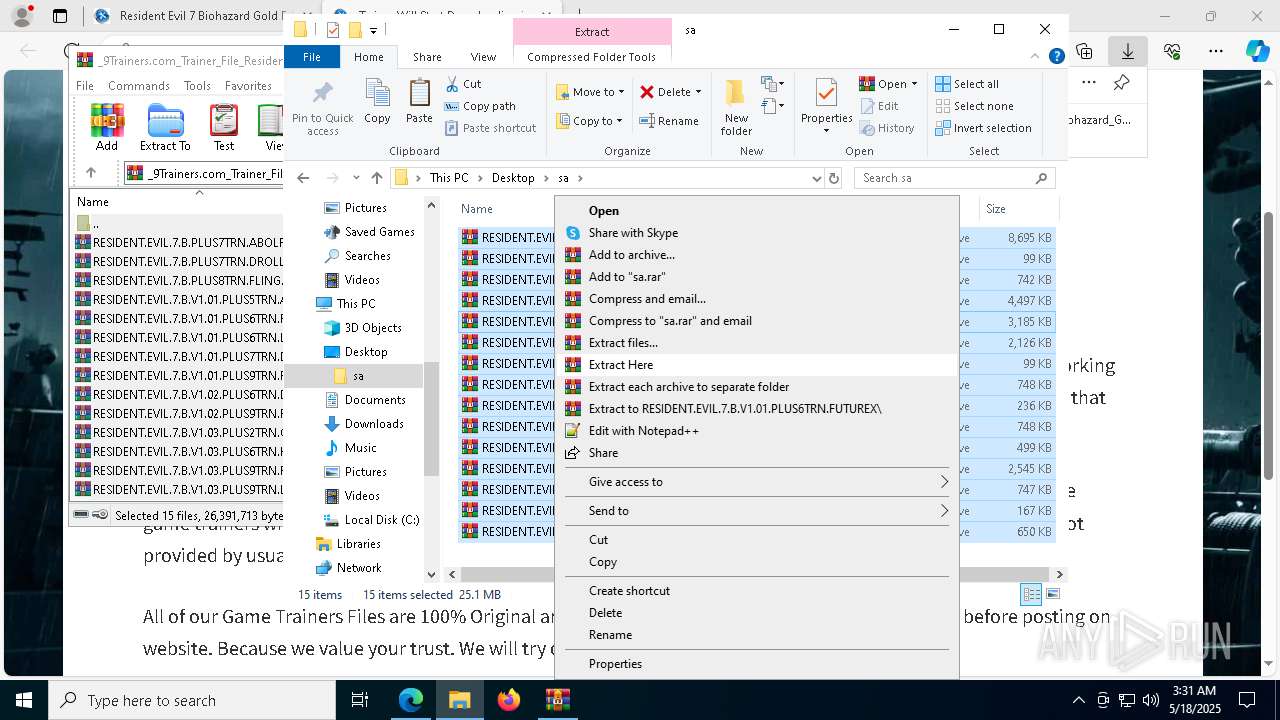1280x720 pixels.
Task: Select Compress and email... entry
Action: pyautogui.click(x=757, y=299)
